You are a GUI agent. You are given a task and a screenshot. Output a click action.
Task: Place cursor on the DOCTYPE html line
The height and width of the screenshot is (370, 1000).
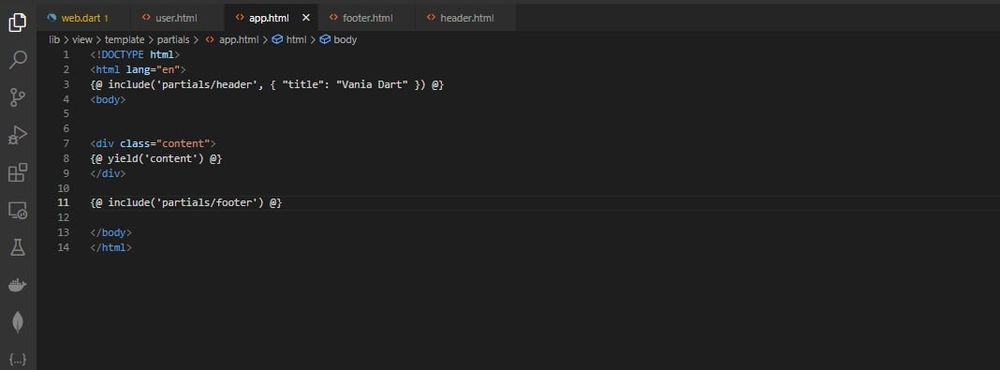tap(135, 54)
